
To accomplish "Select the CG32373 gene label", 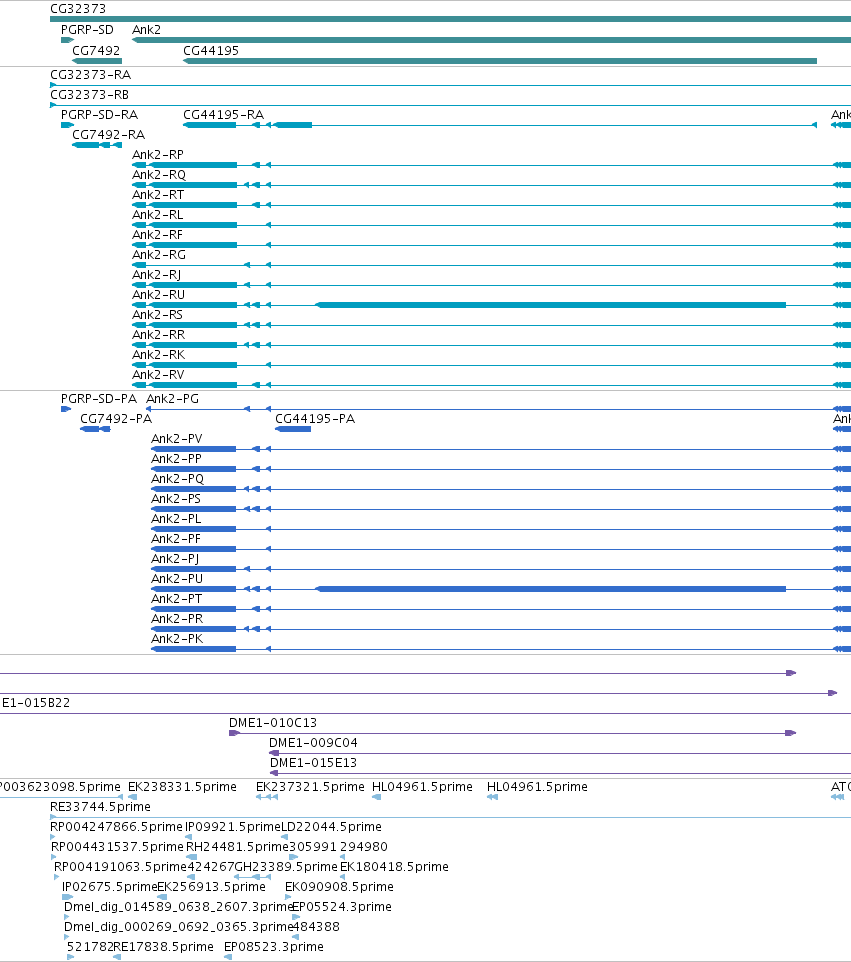I will (78, 9).
